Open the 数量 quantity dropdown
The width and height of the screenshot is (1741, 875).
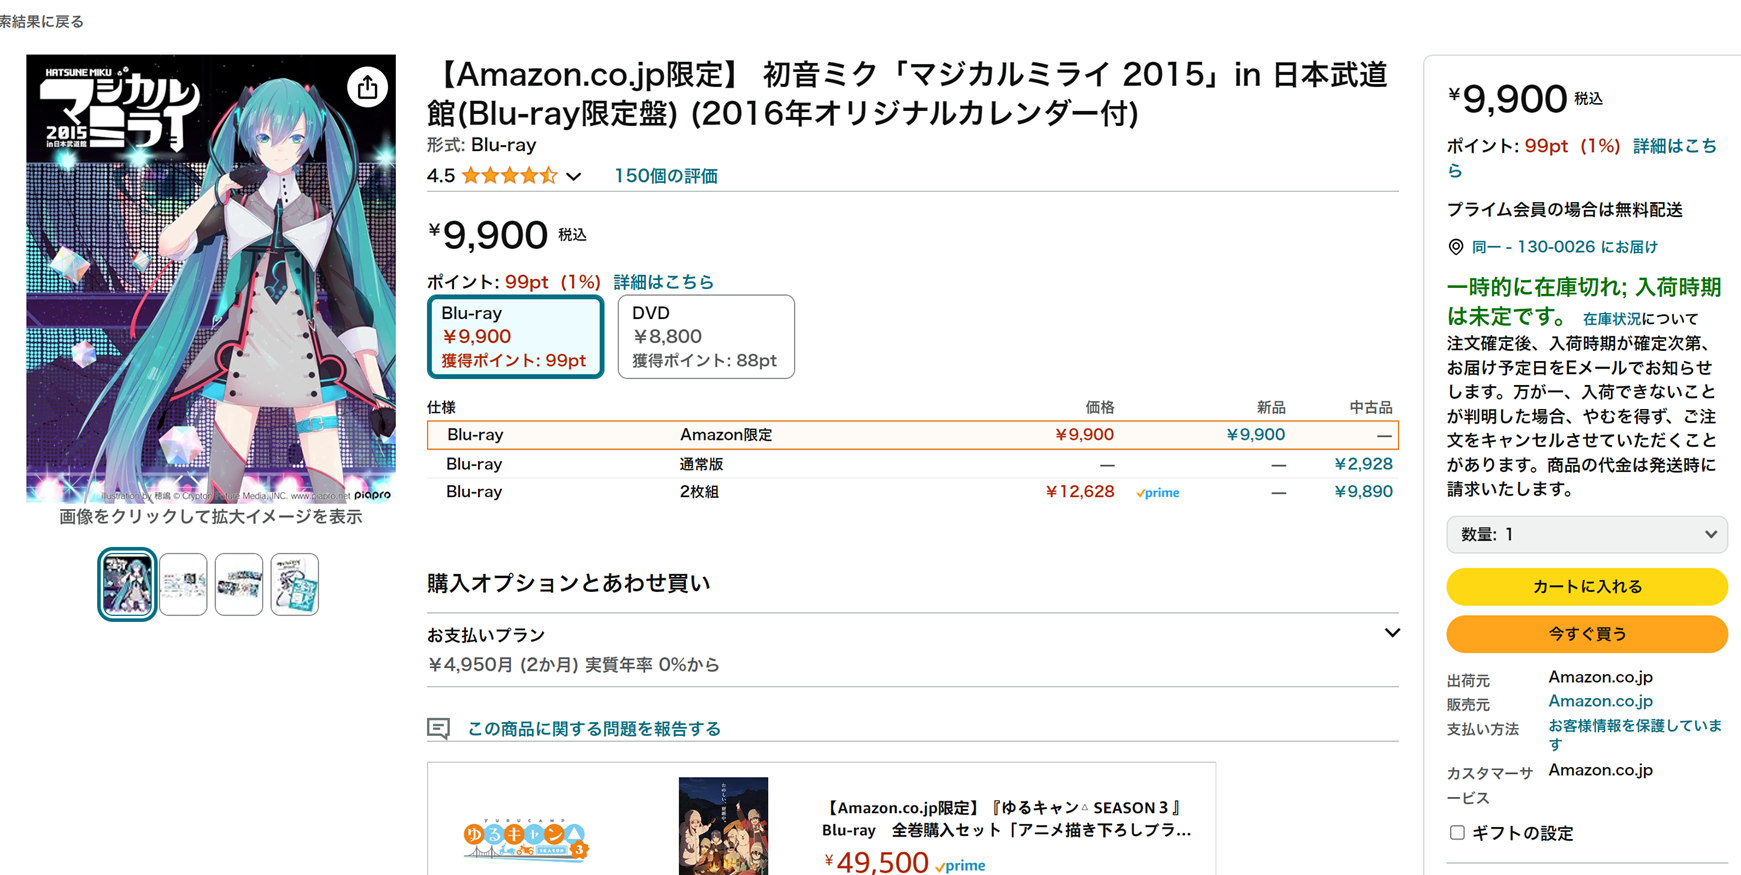(x=1586, y=534)
